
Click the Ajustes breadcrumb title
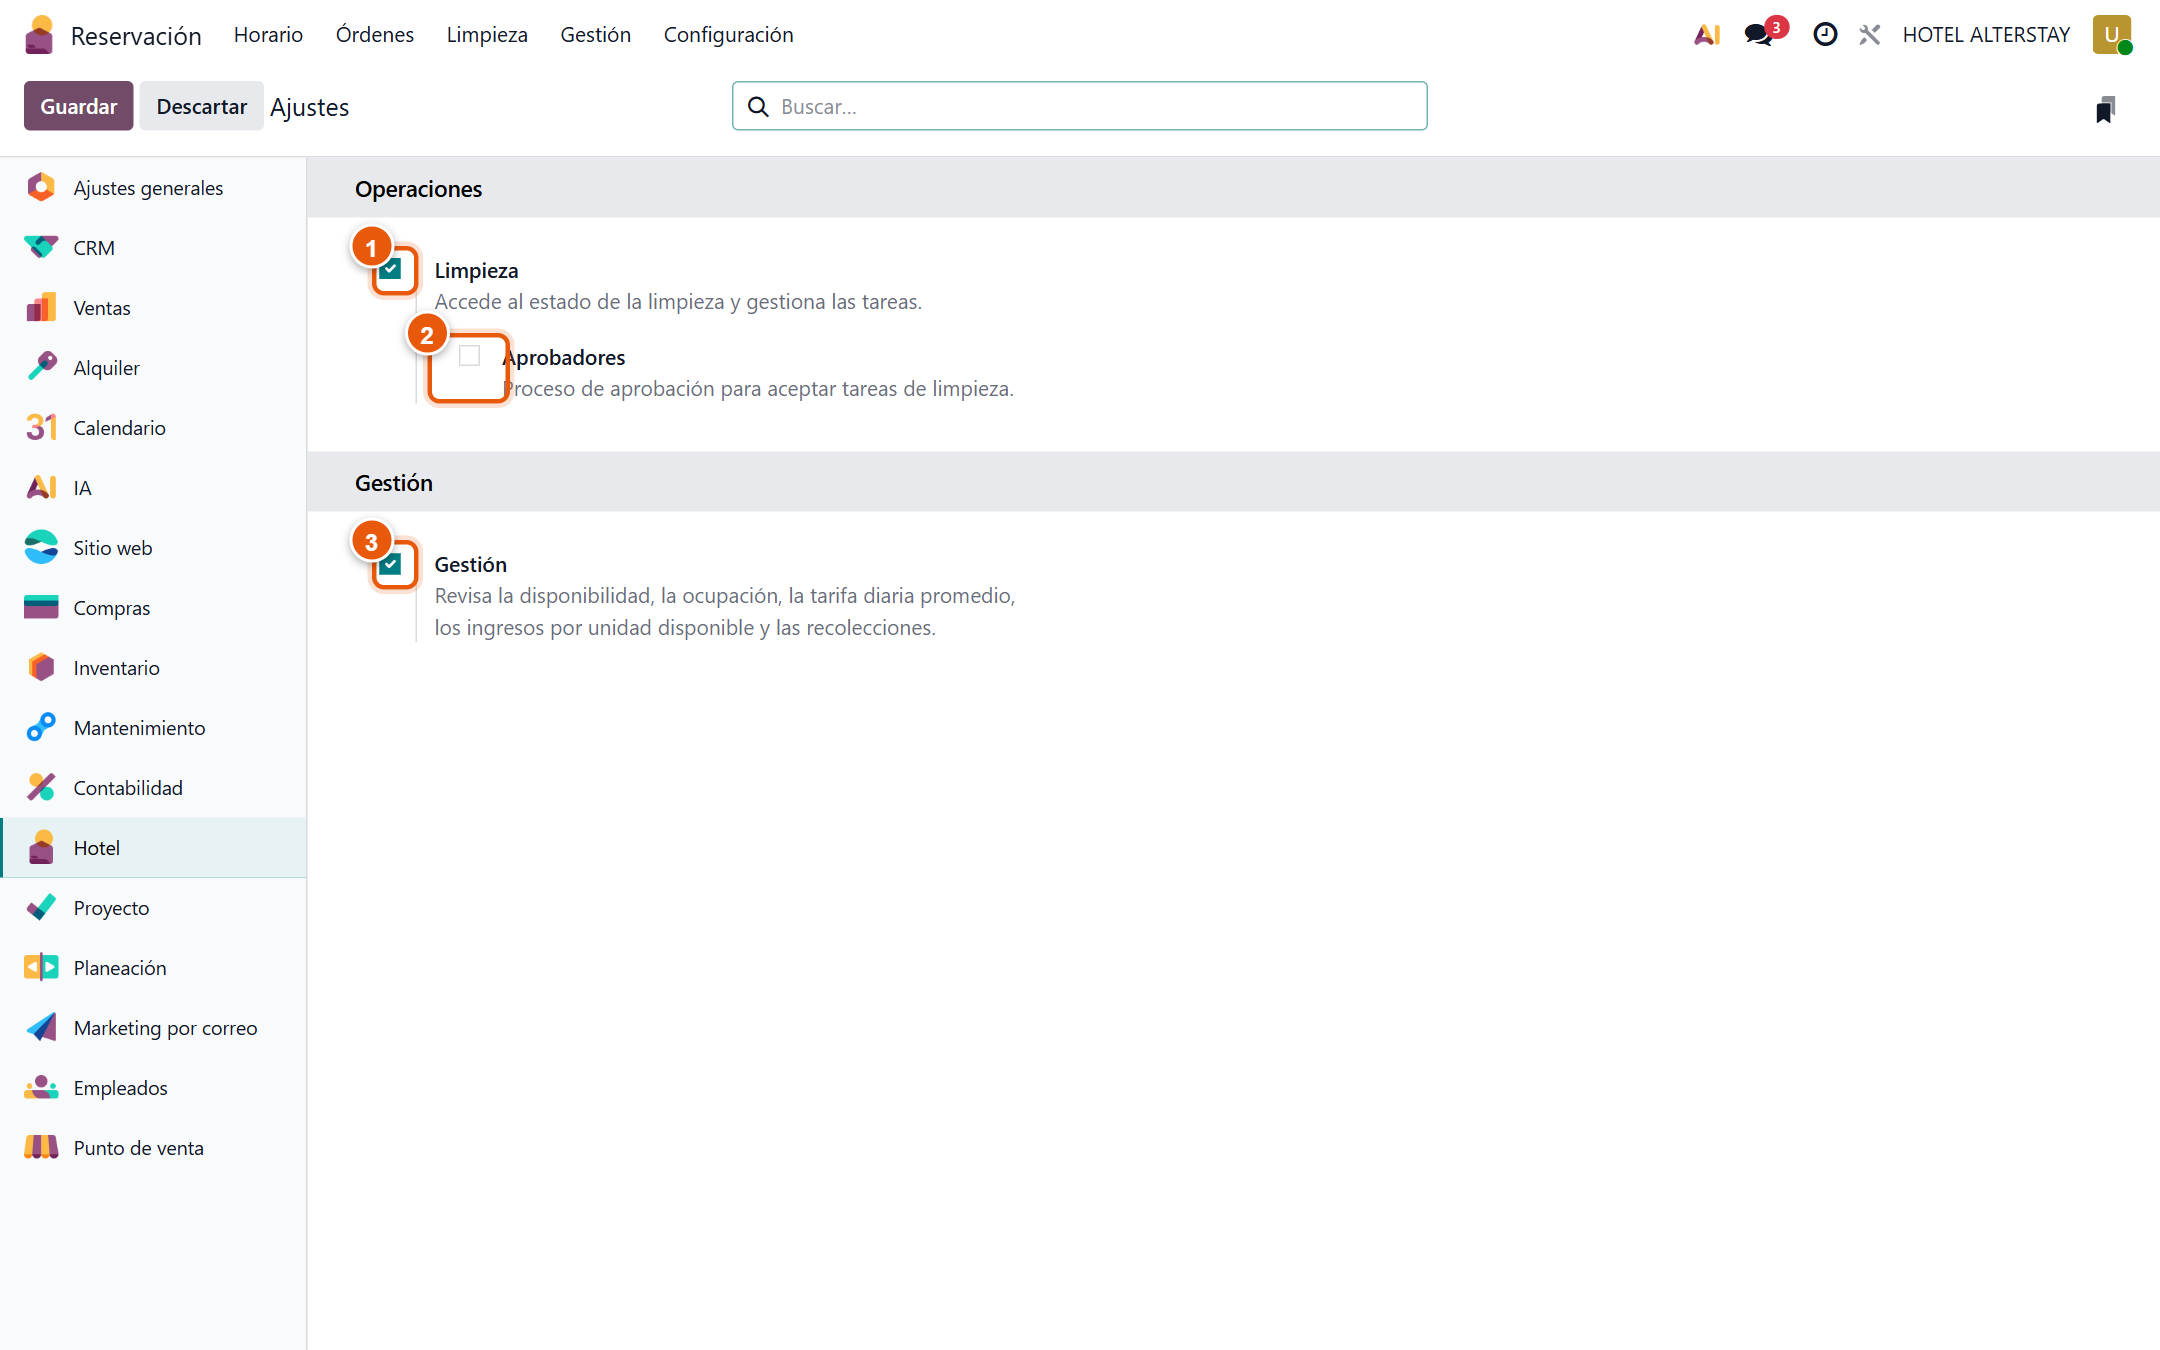pyautogui.click(x=310, y=107)
